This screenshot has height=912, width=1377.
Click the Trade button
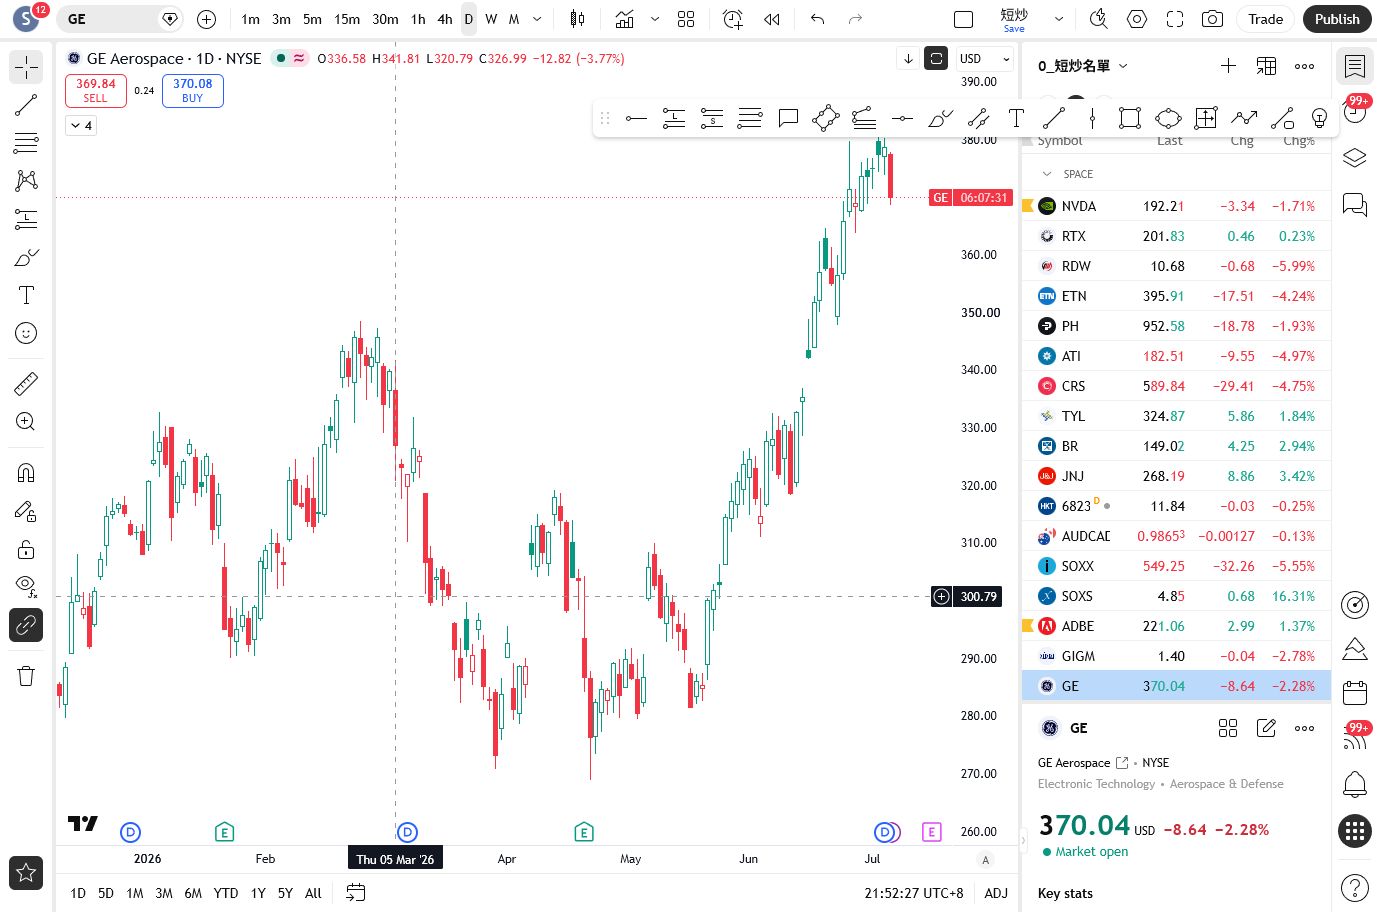1265,19
